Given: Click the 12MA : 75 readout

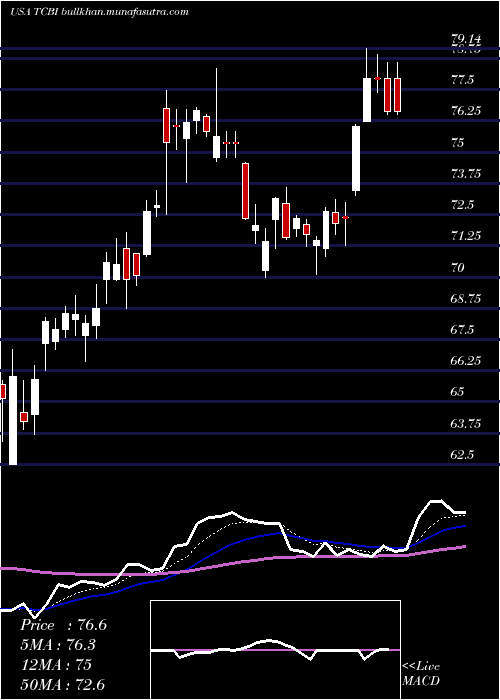Looking at the screenshot, I should [56, 665].
